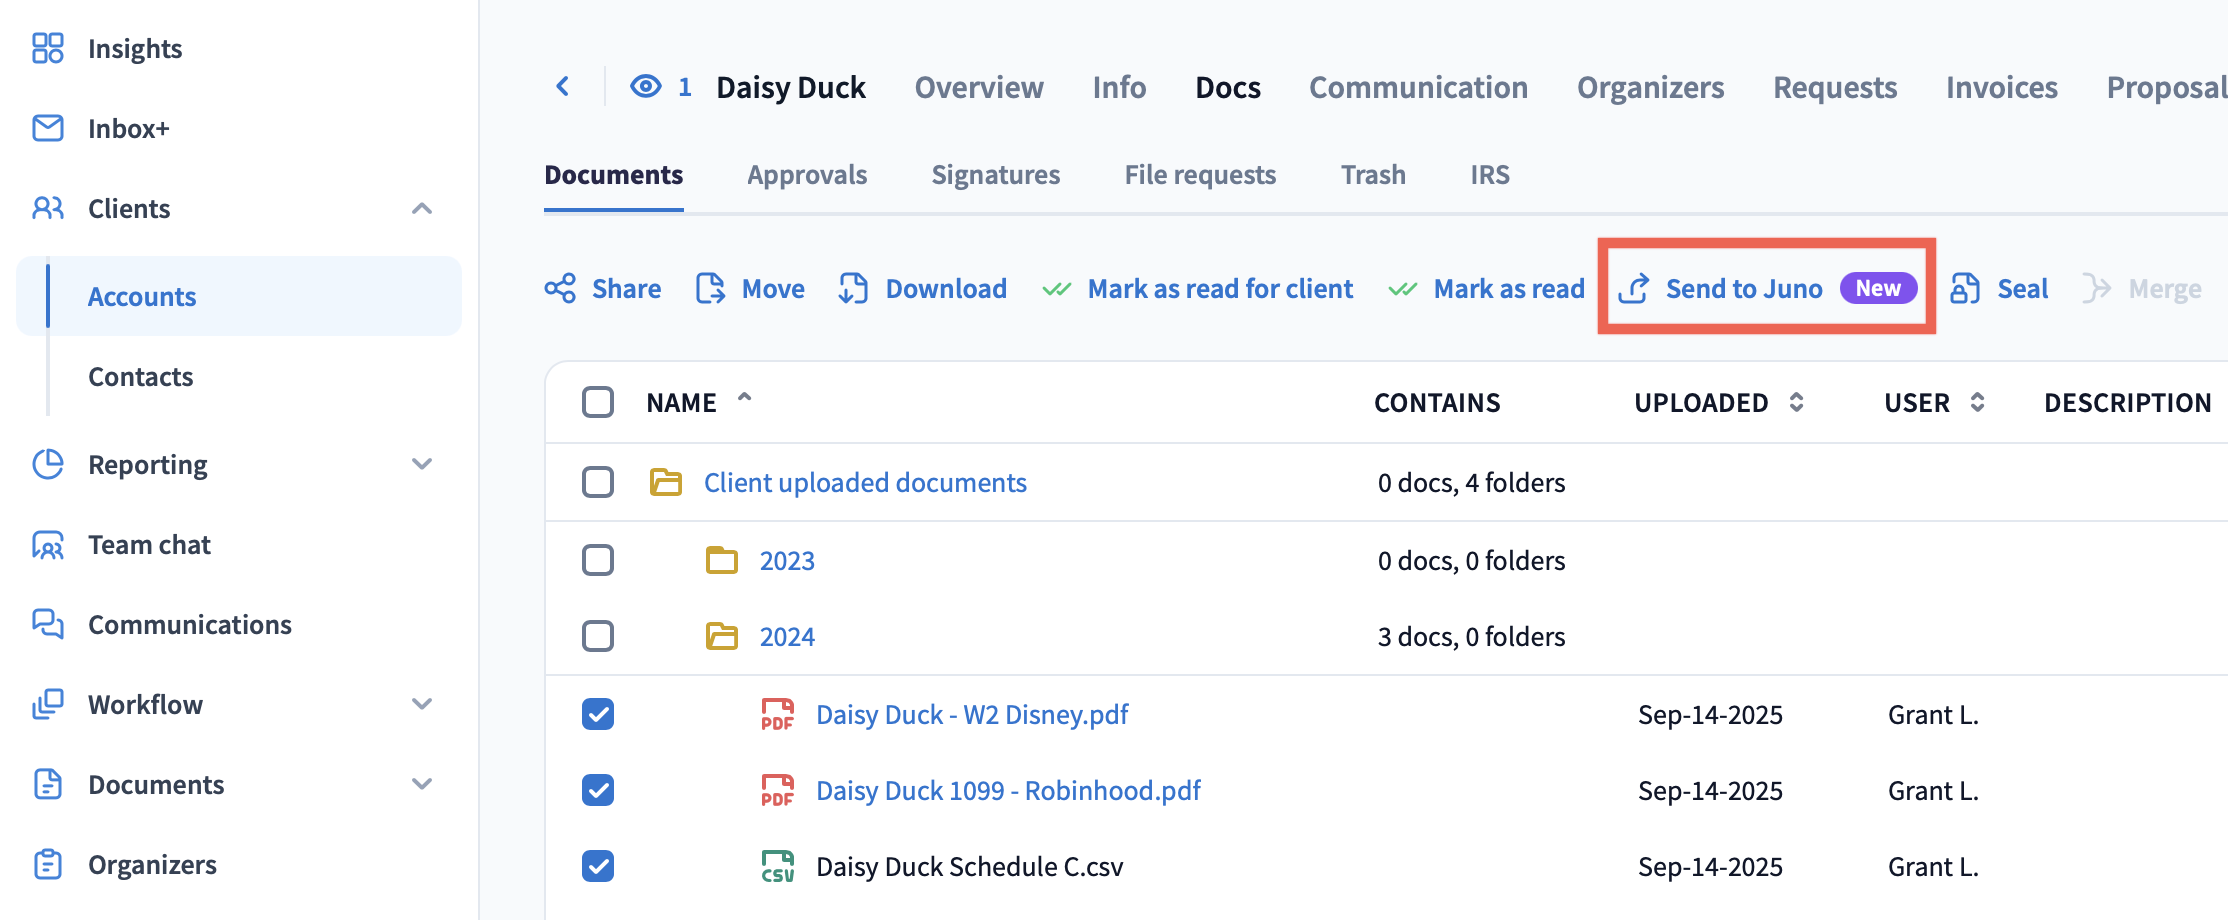Click the Download icon
This screenshot has height=920, width=2228.
pos(853,289)
